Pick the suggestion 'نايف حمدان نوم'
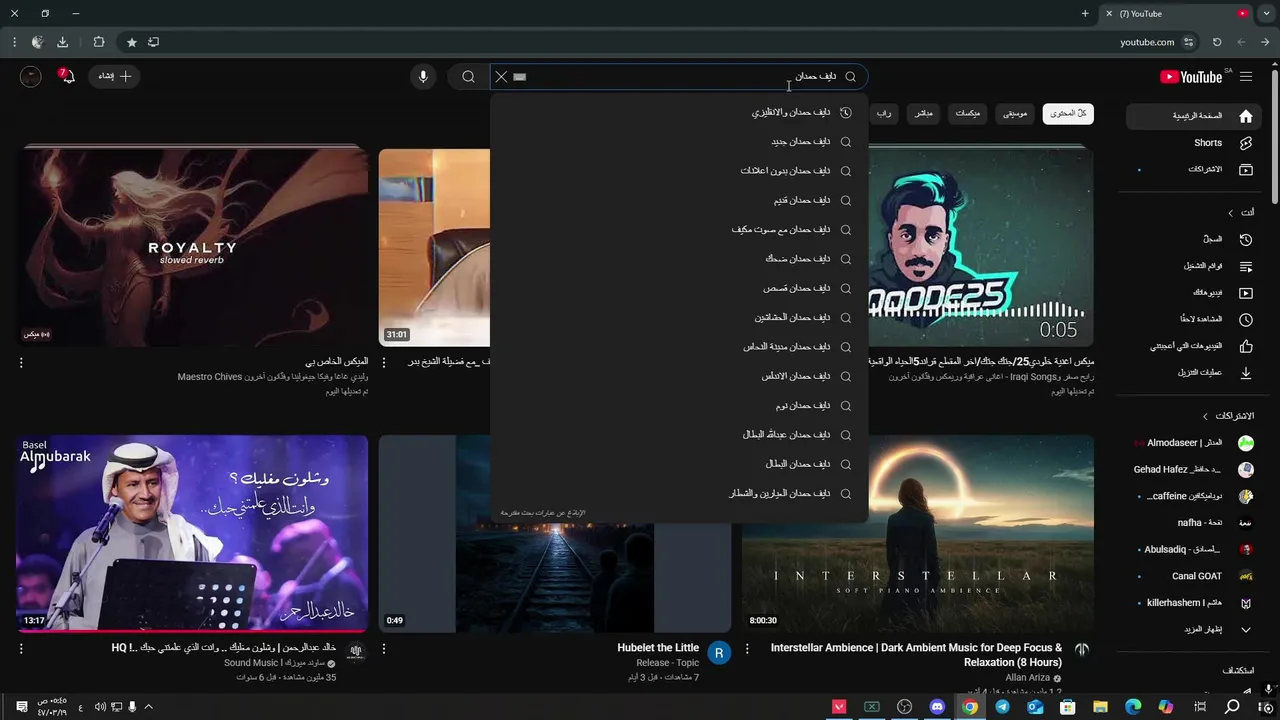1280x720 pixels. coord(679,406)
